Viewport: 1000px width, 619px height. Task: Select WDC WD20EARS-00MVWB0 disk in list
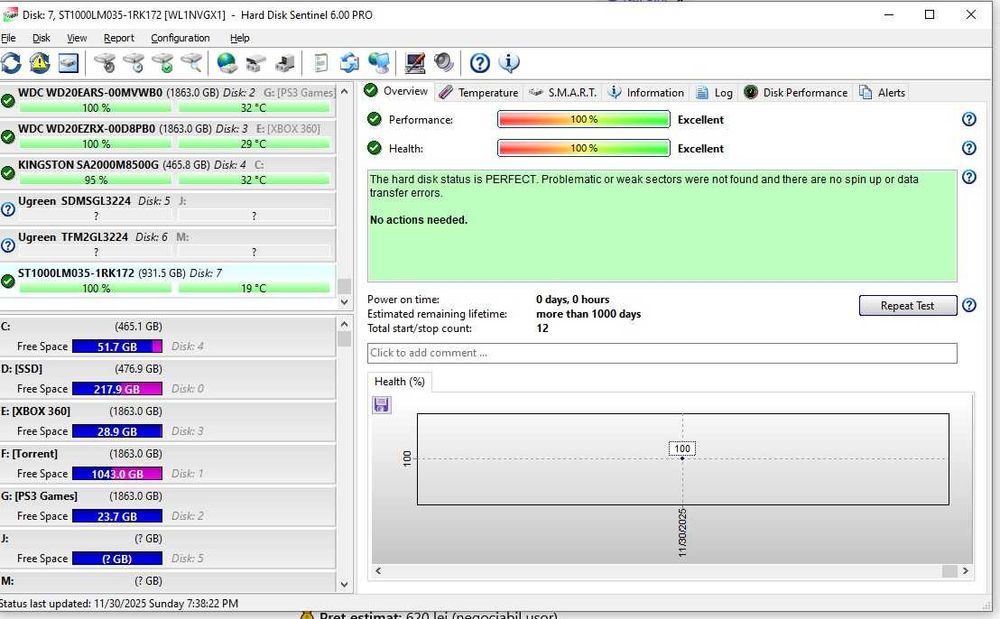[168, 100]
